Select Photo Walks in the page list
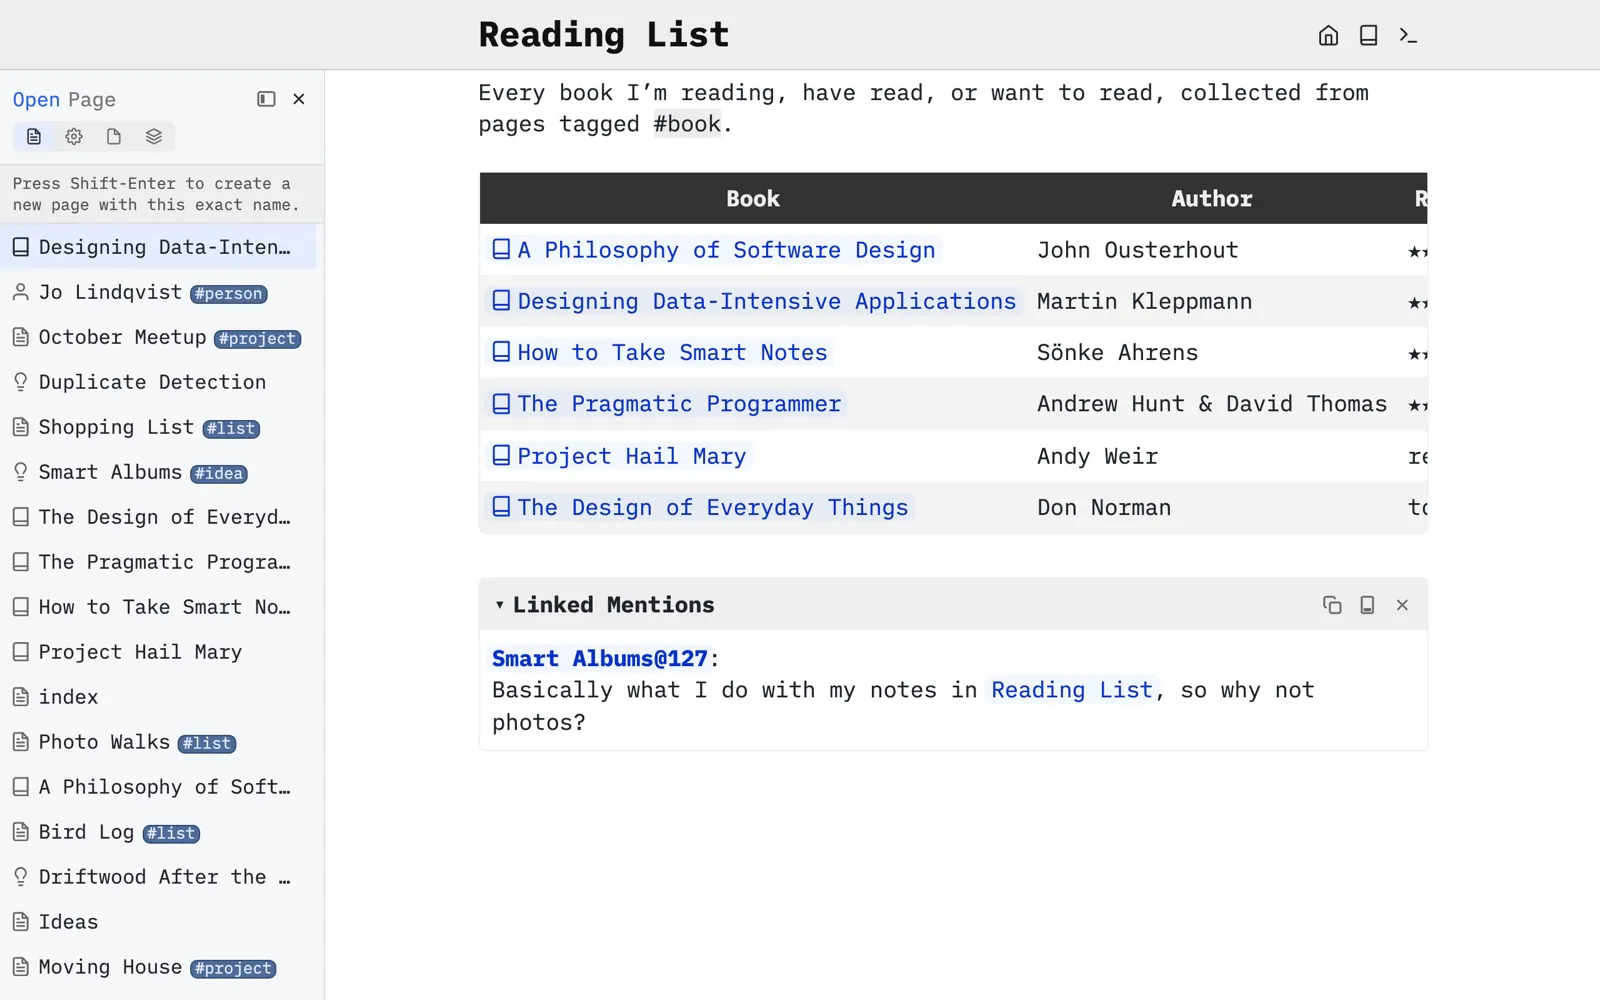1600x1000 pixels. coord(158,742)
